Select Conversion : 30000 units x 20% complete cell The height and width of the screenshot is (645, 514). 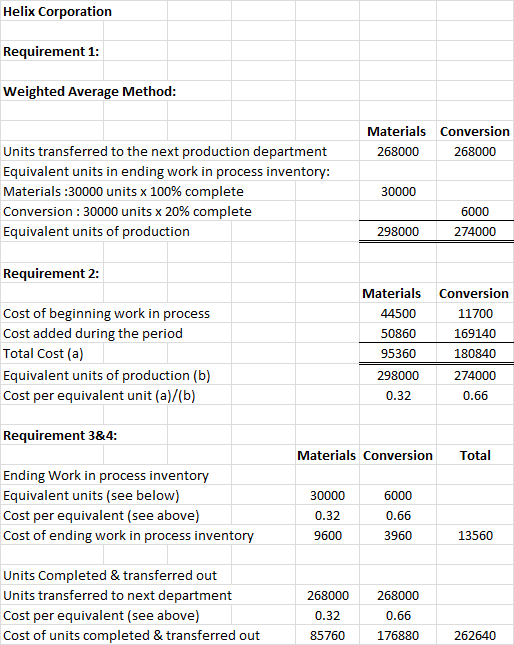[x=127, y=212]
